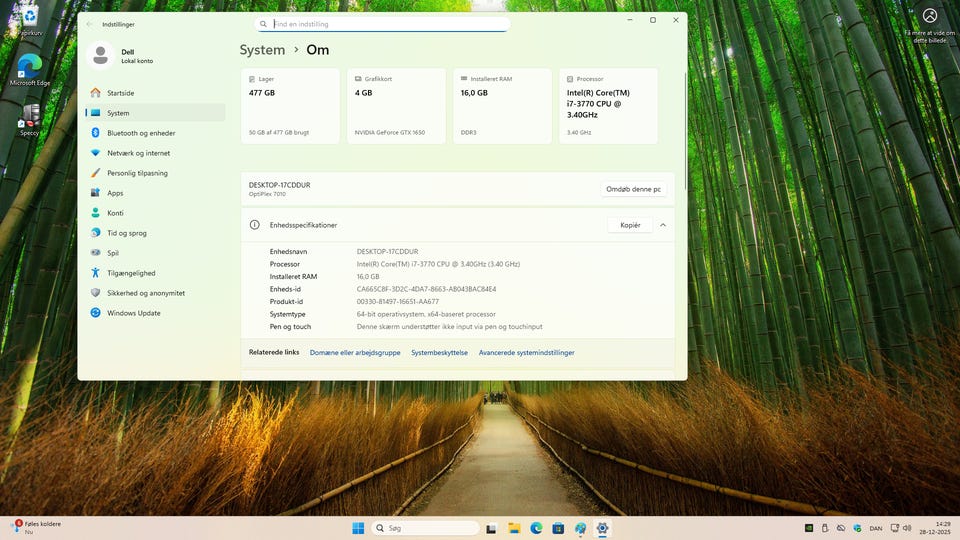Open Avancerede systemindstillinger link
The height and width of the screenshot is (540, 960).
[526, 353]
